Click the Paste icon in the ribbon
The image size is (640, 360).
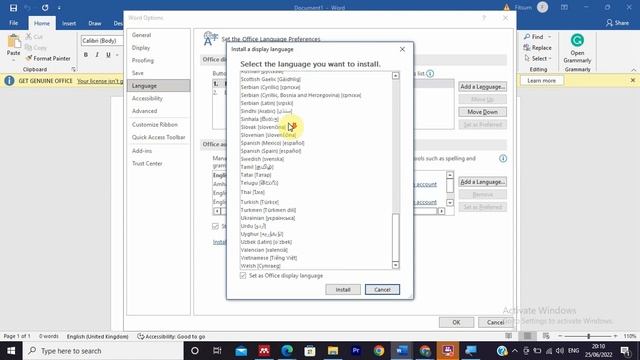pos(13,41)
